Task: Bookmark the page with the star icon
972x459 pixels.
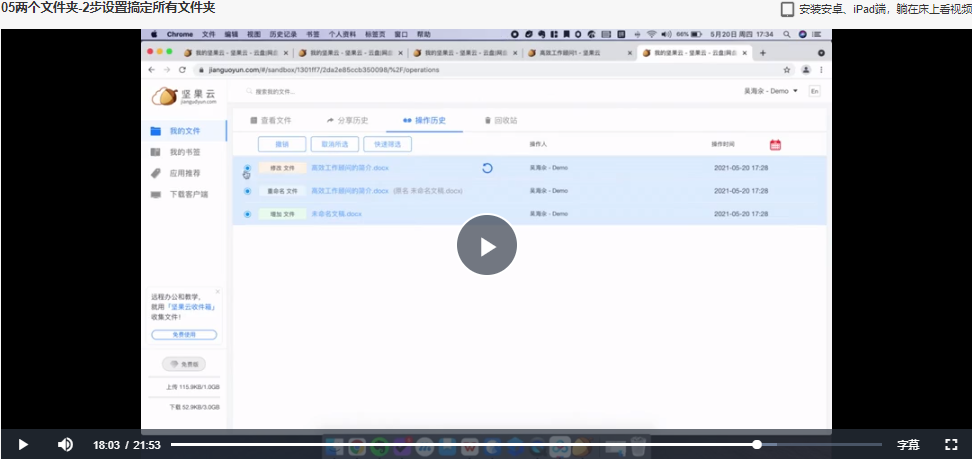Action: (787, 70)
